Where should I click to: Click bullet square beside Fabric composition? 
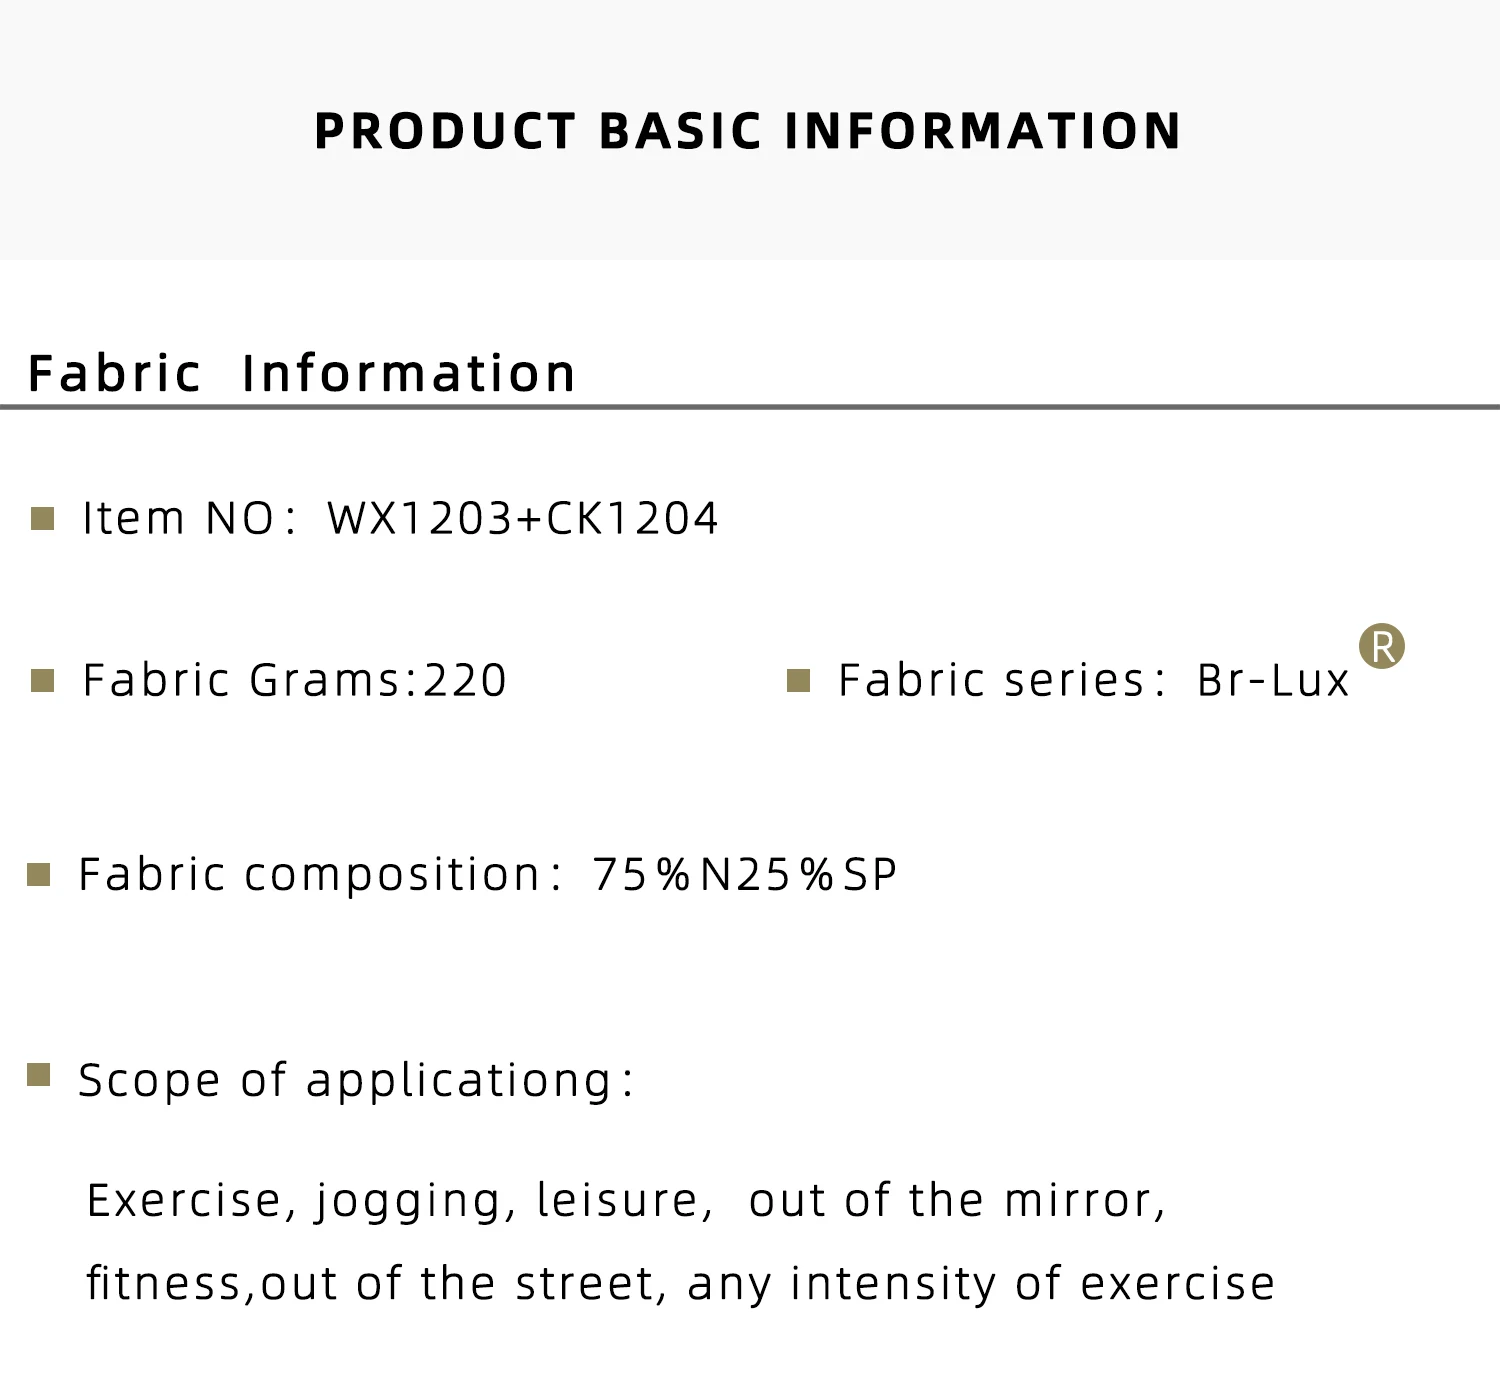pyautogui.click(x=38, y=875)
